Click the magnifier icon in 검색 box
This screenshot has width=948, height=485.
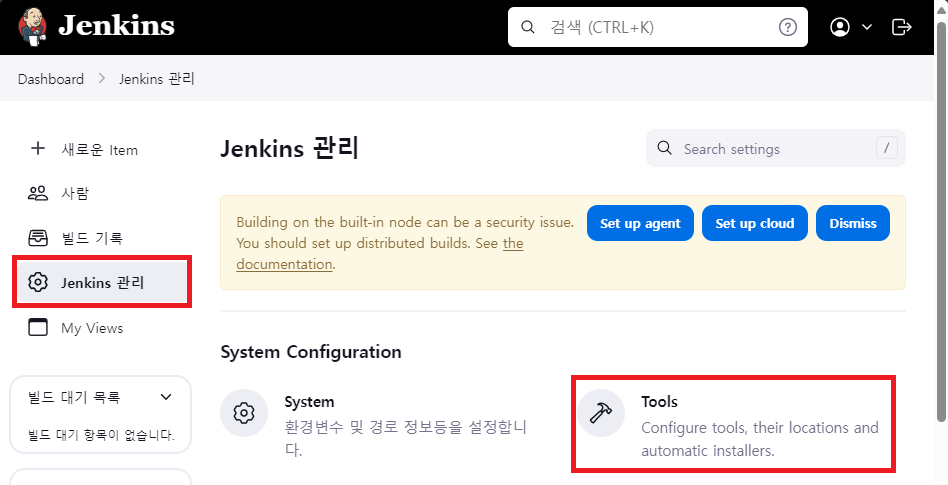pos(528,27)
